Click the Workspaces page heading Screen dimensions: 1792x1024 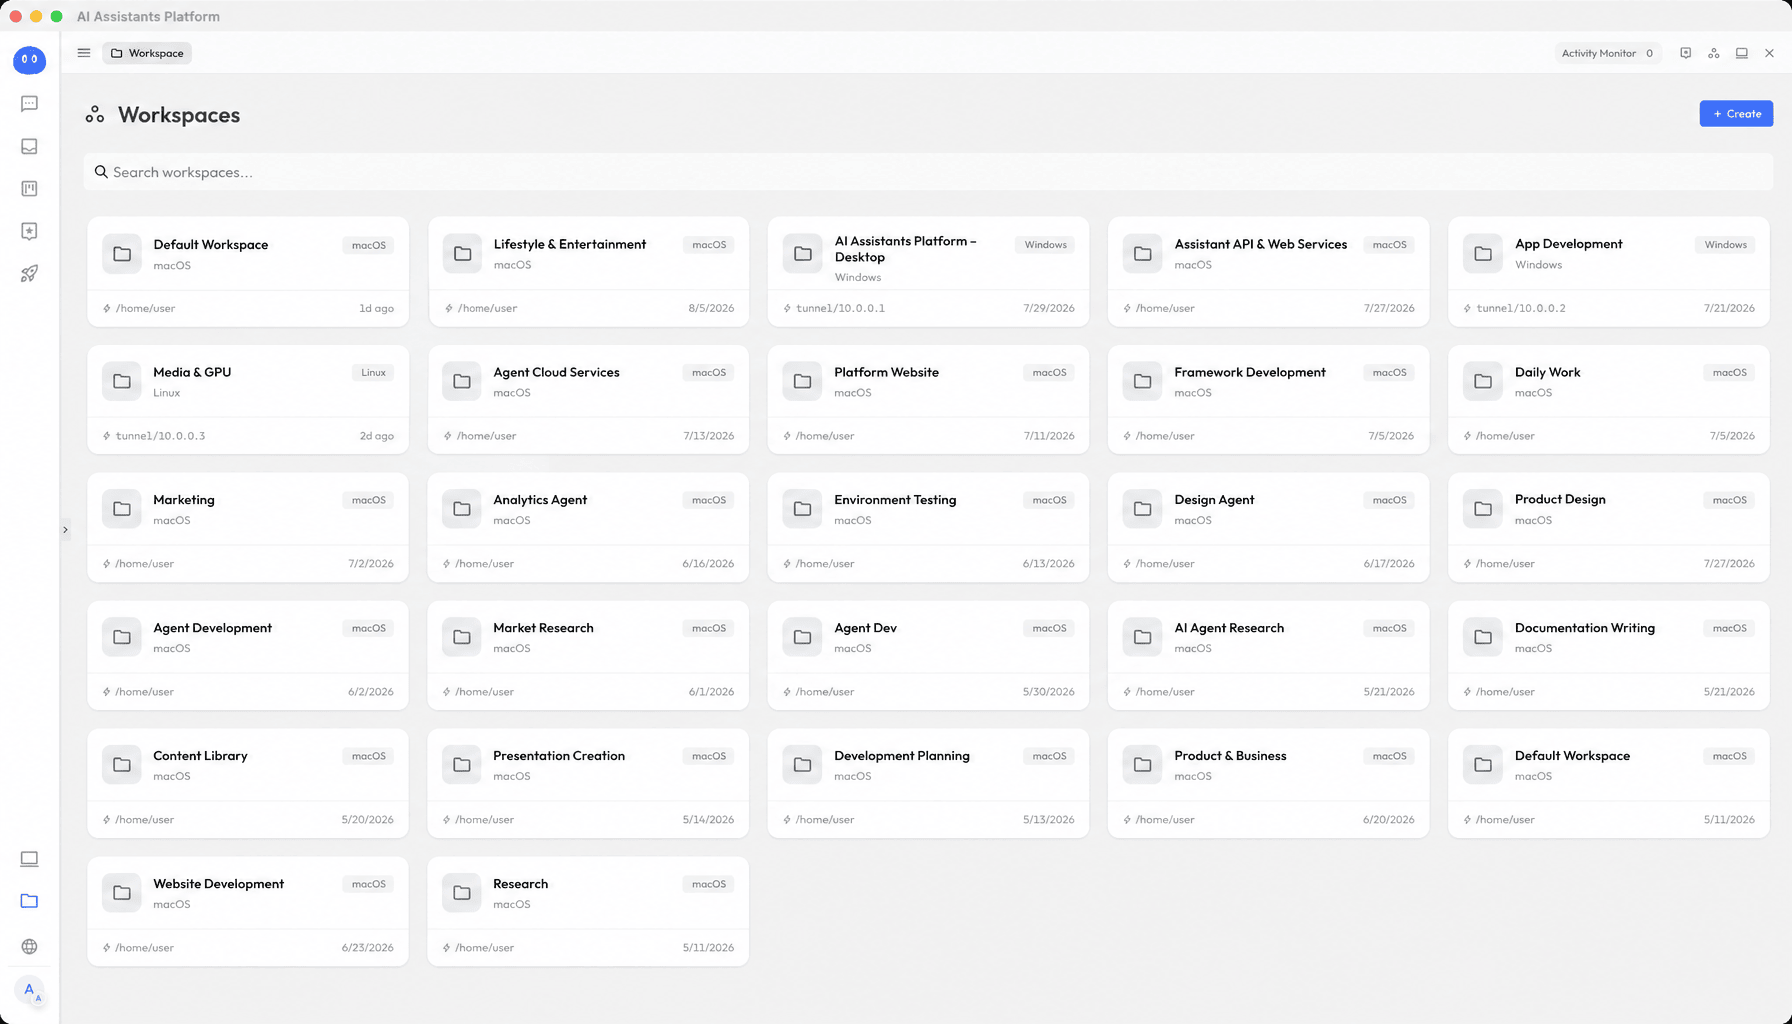pyautogui.click(x=179, y=115)
